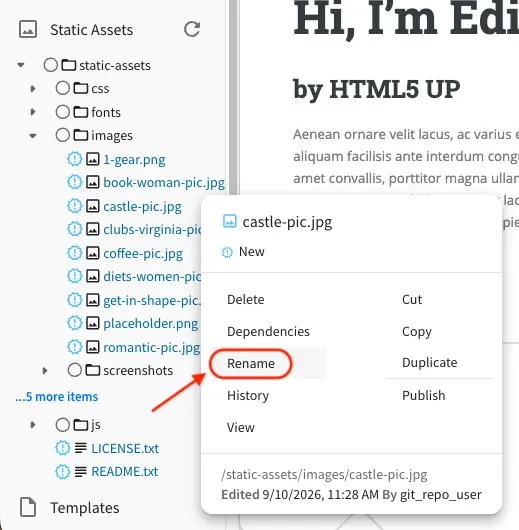Expand the fonts folder arrow
The width and height of the screenshot is (519, 530).
pos(33,112)
